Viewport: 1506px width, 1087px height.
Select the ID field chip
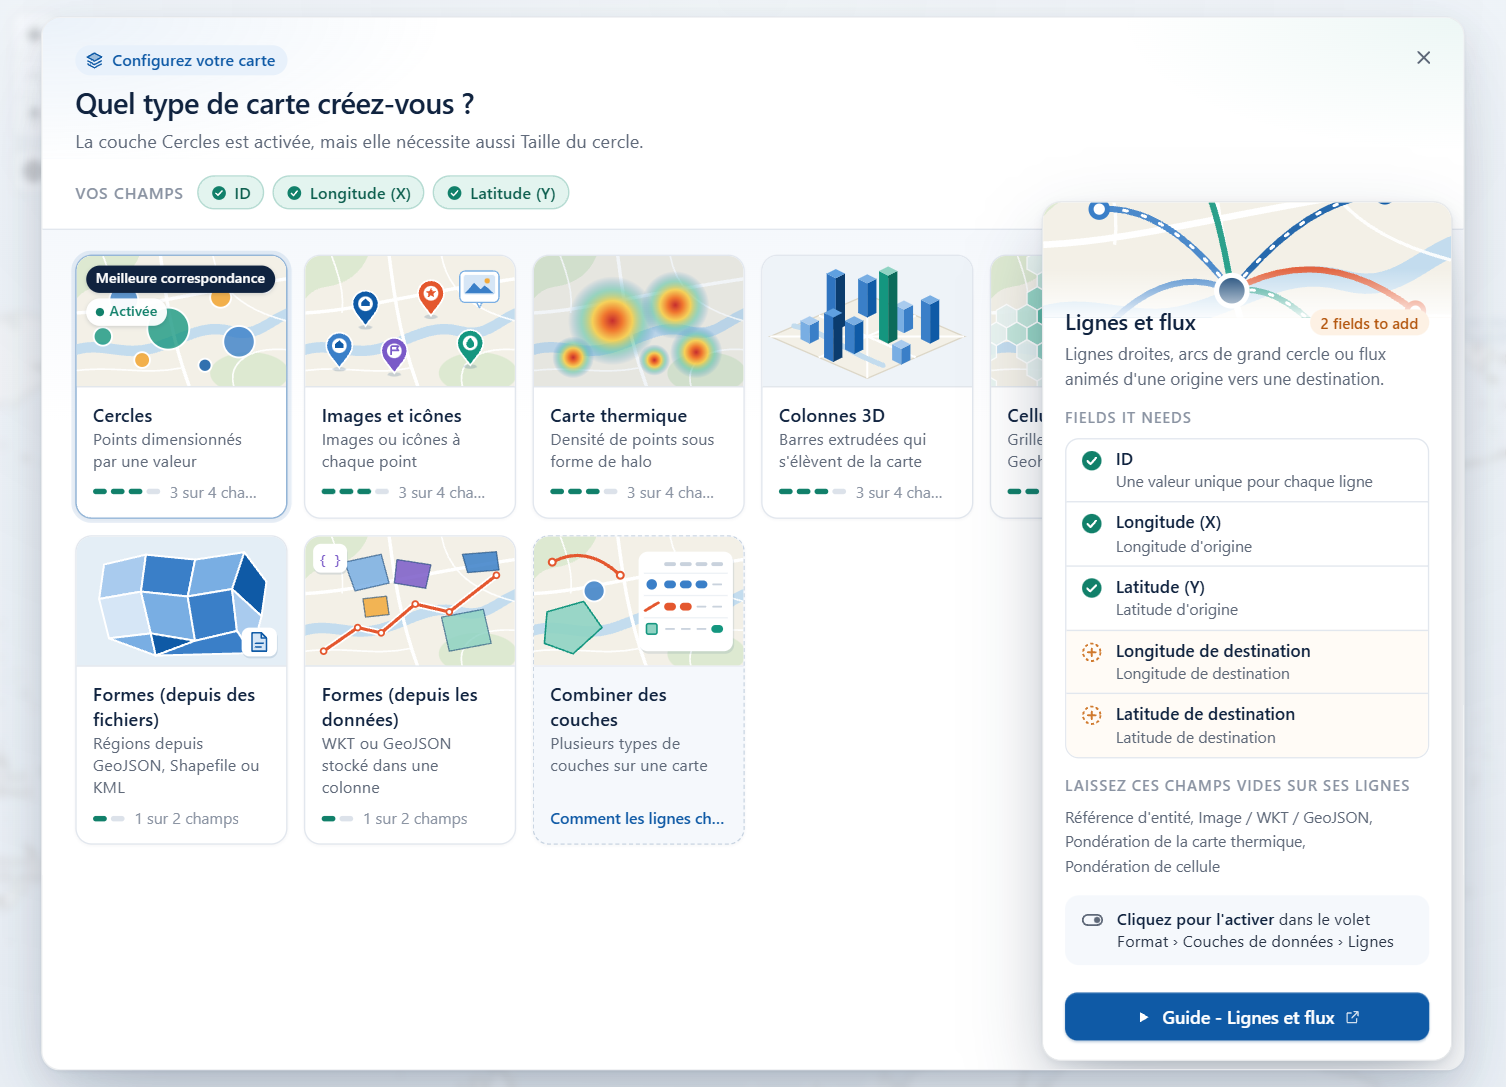231,193
